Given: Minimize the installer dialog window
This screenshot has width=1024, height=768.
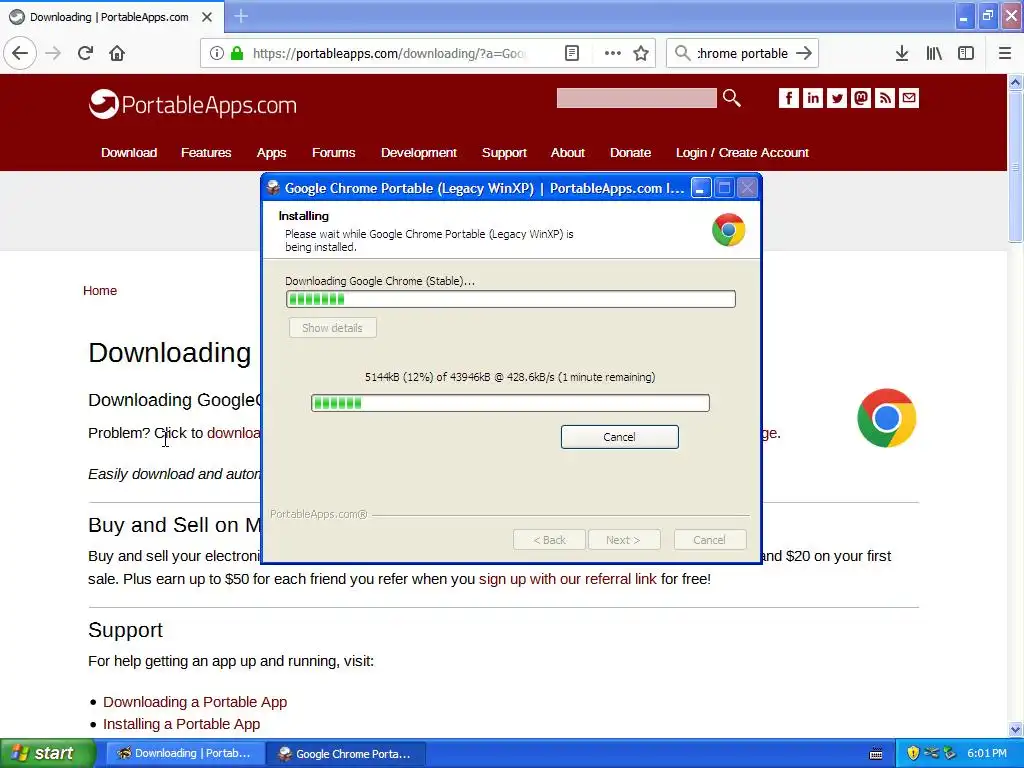Looking at the screenshot, I should pyautogui.click(x=701, y=188).
